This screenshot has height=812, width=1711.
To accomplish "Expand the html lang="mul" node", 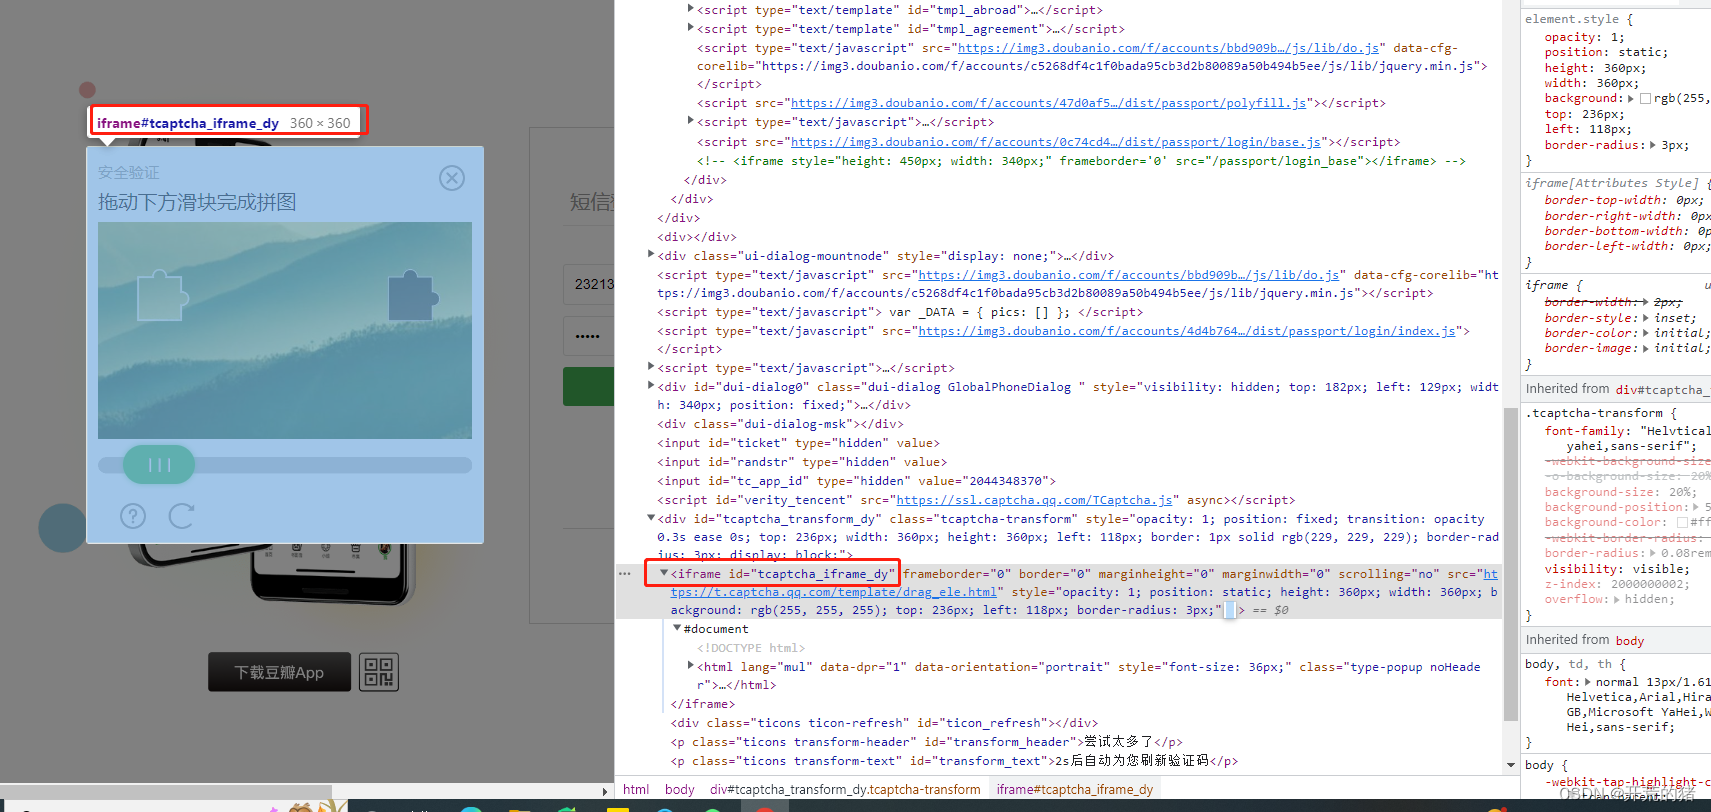I will pos(690,666).
